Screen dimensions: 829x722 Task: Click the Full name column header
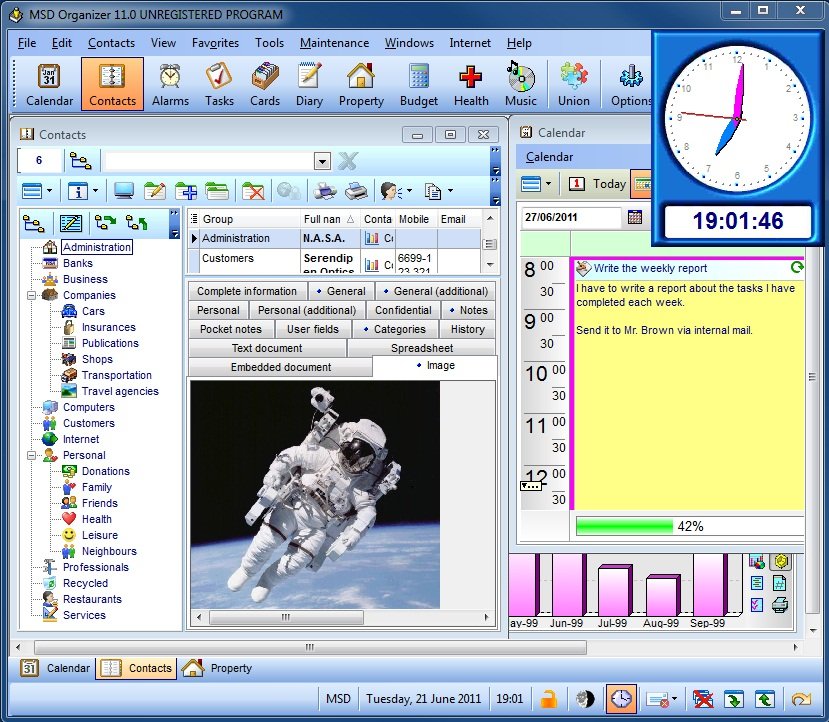[x=328, y=219]
